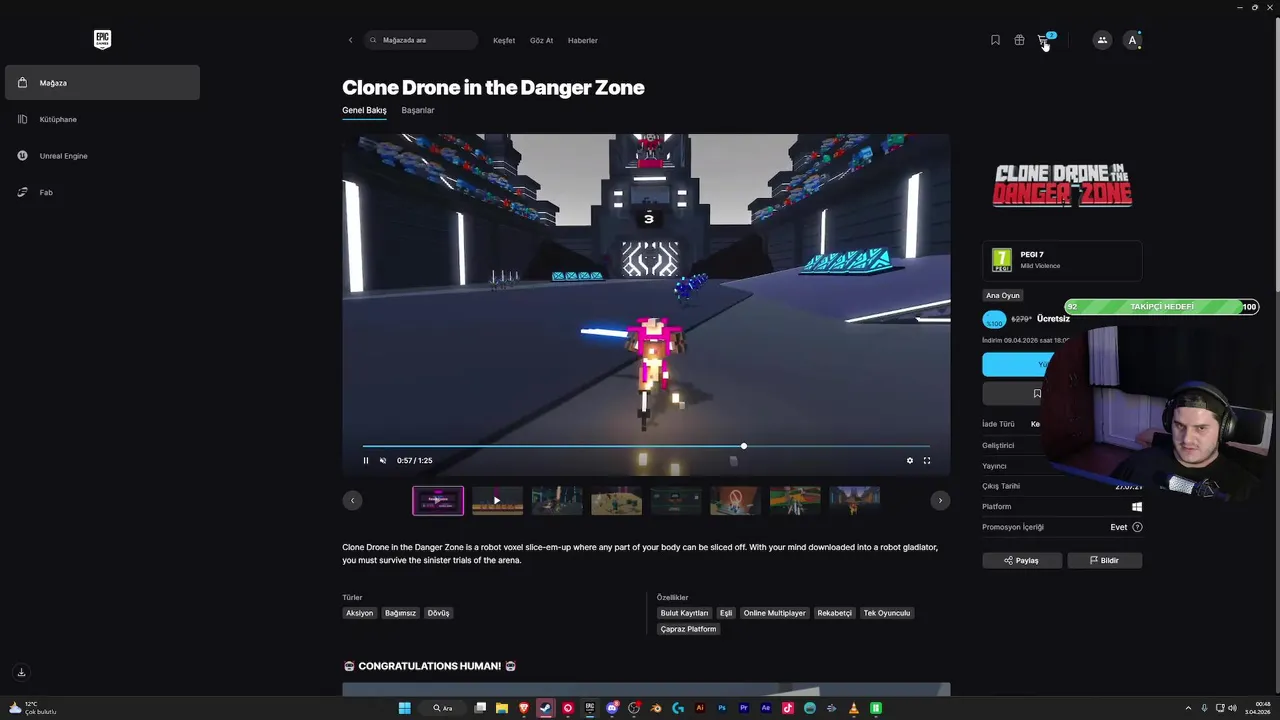Click the Bulut Kayıtları feature tag
Viewport: 1280px width, 720px height.
tap(684, 613)
